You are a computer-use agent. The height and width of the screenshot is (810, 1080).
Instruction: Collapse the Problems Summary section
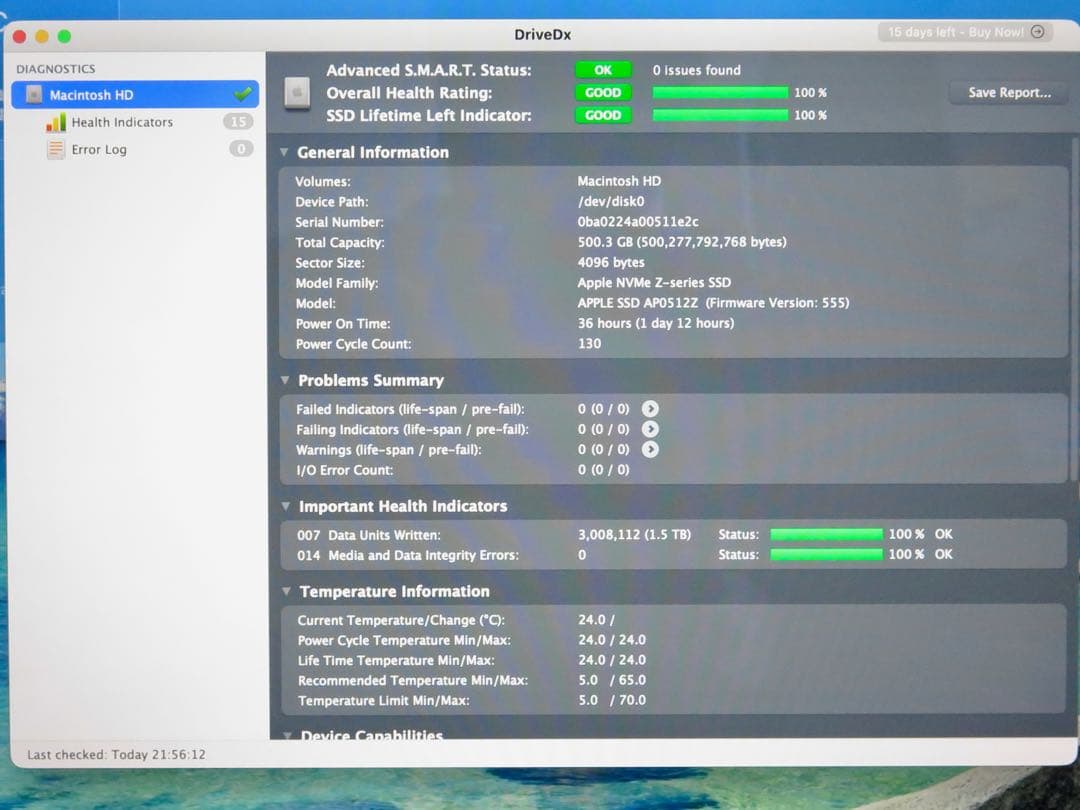pyautogui.click(x=285, y=380)
